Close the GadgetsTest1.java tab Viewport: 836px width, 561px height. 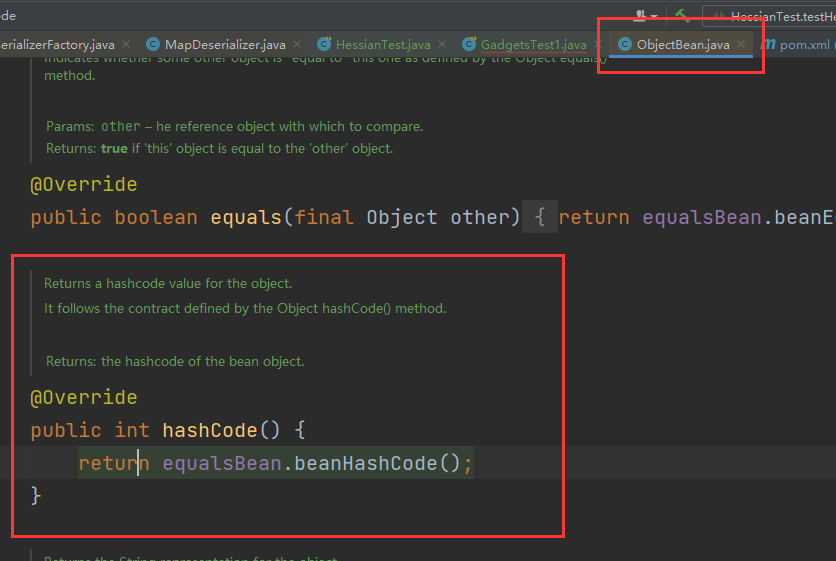pos(597,44)
